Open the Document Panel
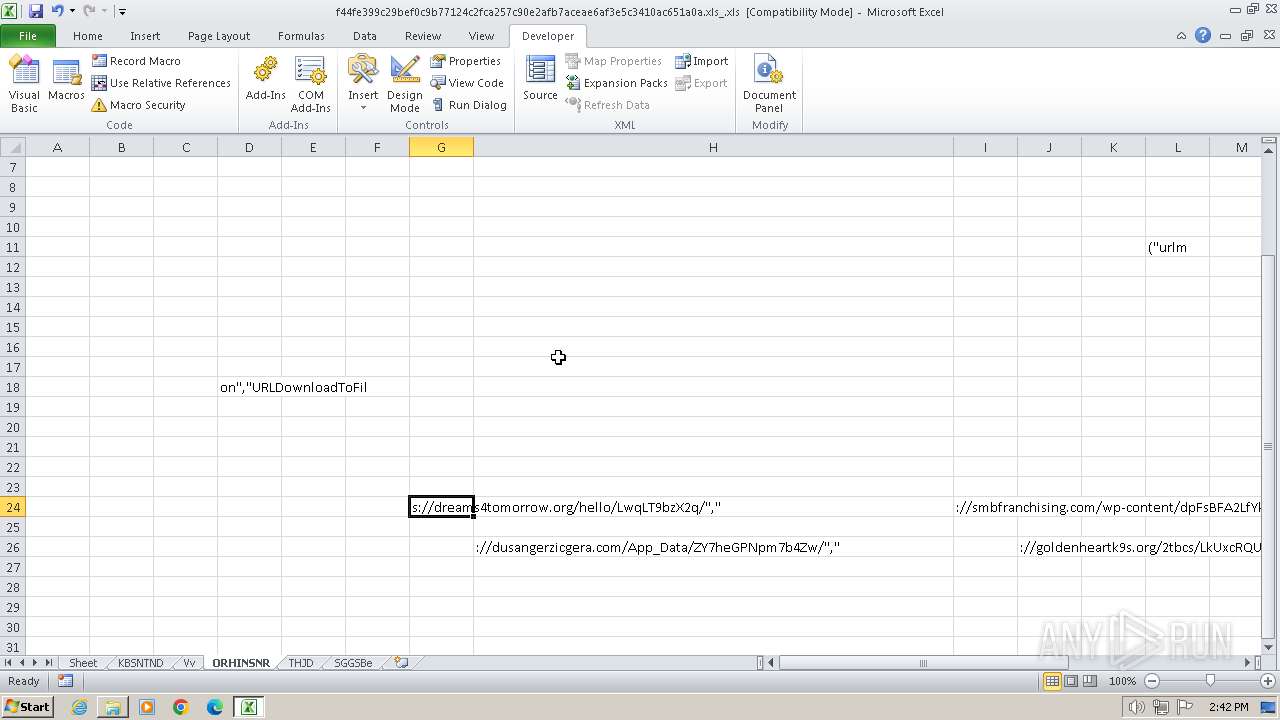The image size is (1280, 720). coord(769,84)
